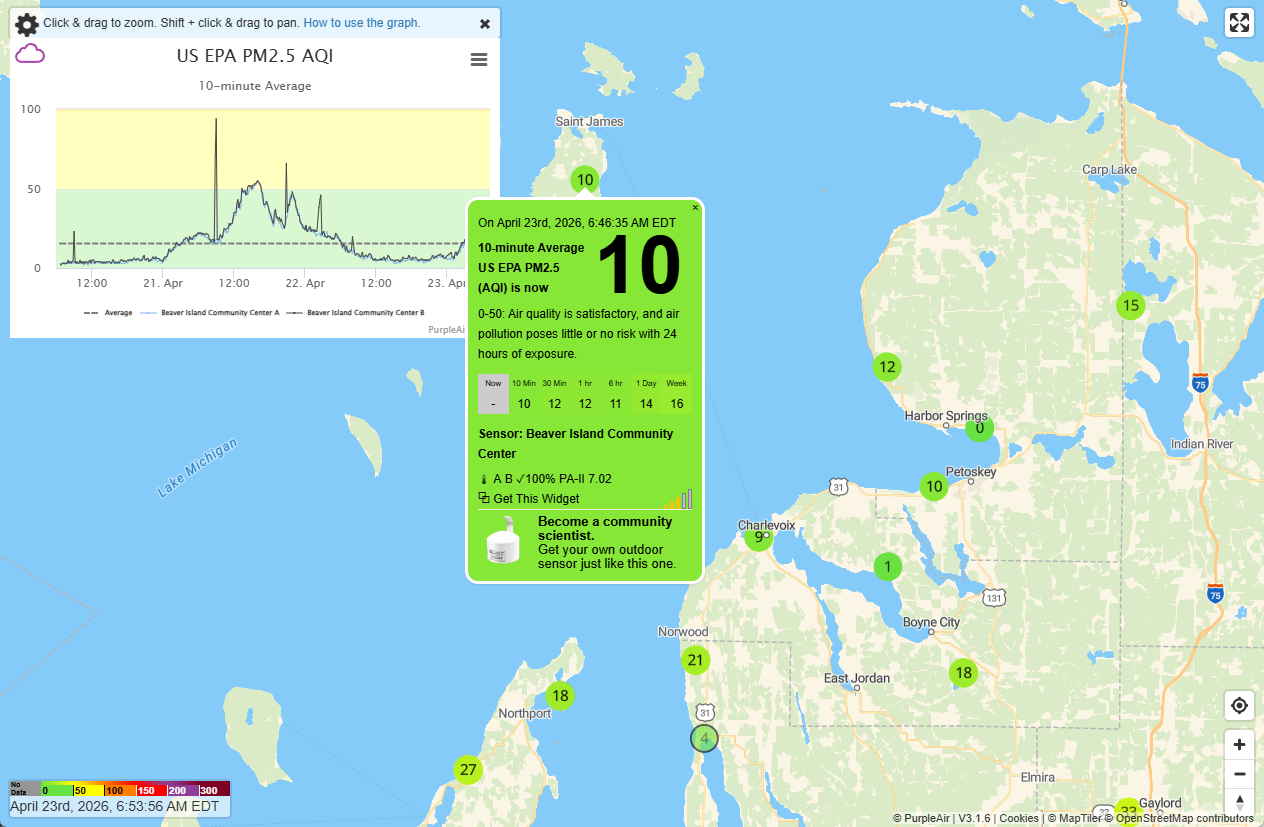Zoom in on the map
The width and height of the screenshot is (1264, 827).
pyautogui.click(x=1239, y=744)
